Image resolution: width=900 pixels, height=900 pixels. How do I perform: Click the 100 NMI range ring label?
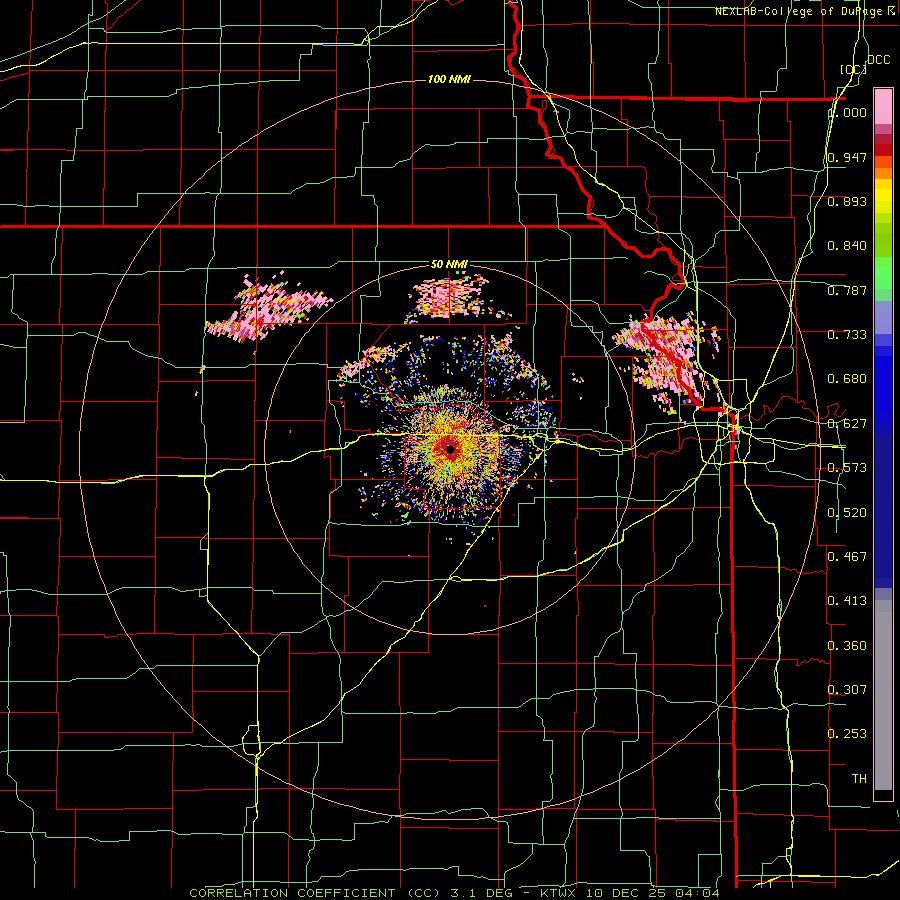449,79
